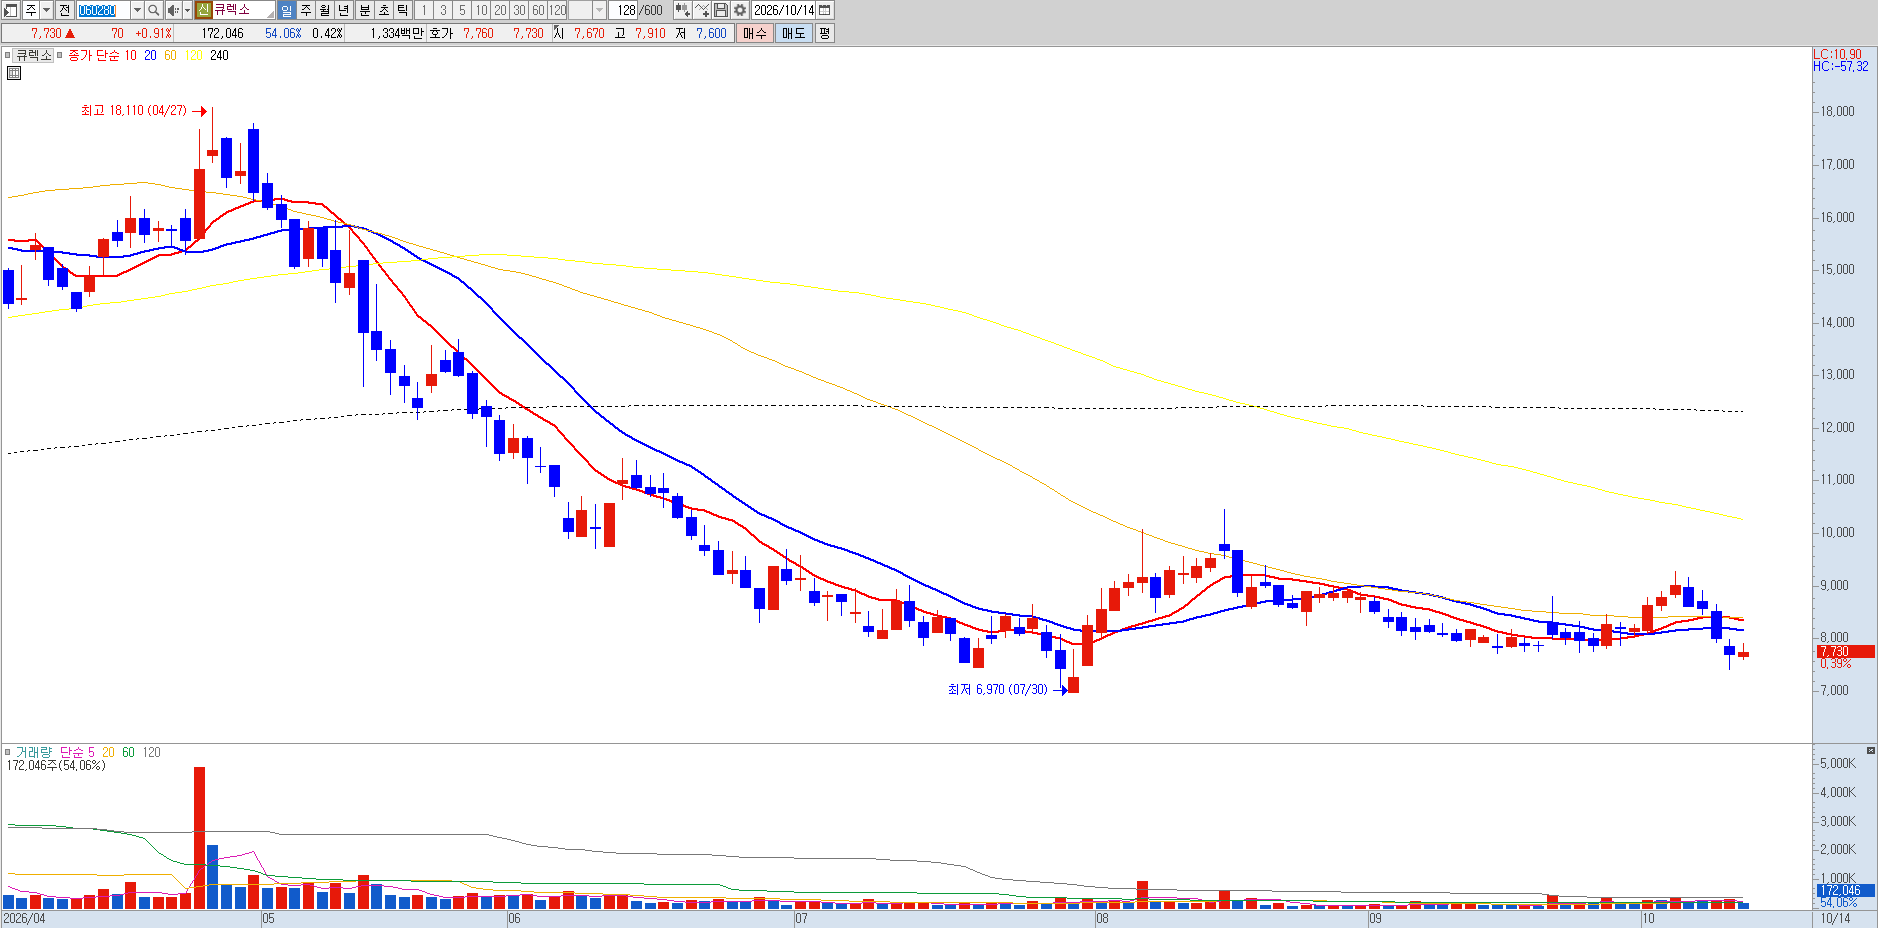Click the 30 interval button

(519, 10)
